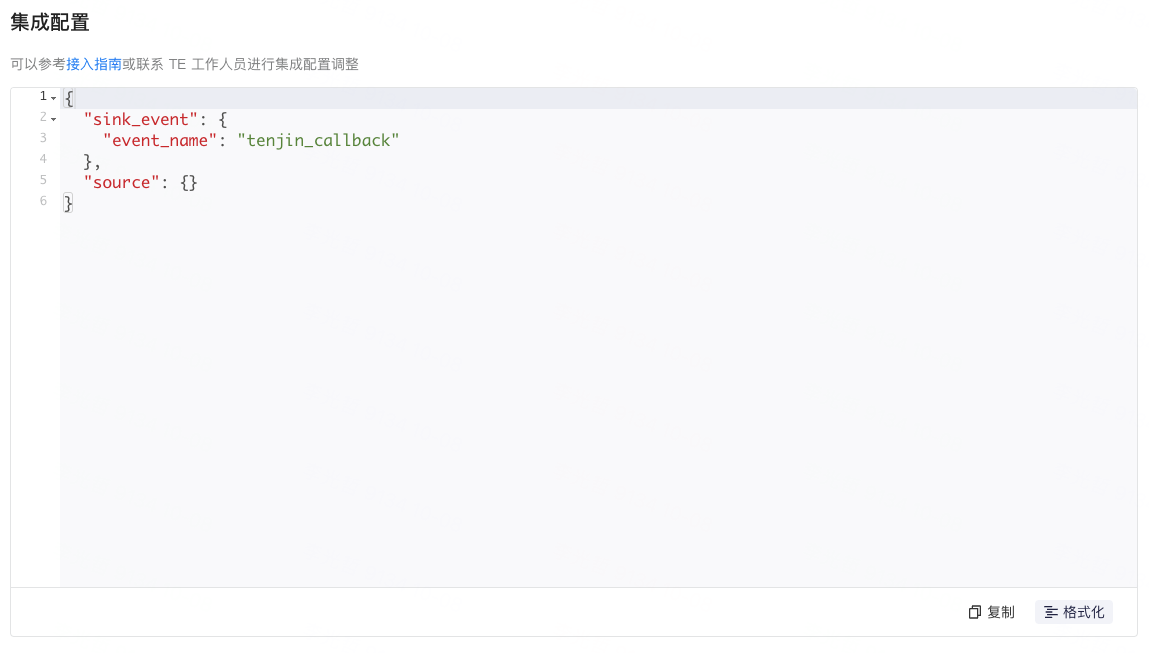Image resolution: width=1149 pixels, height=653 pixels.
Task: Click the empty braces after source
Action: [188, 182]
